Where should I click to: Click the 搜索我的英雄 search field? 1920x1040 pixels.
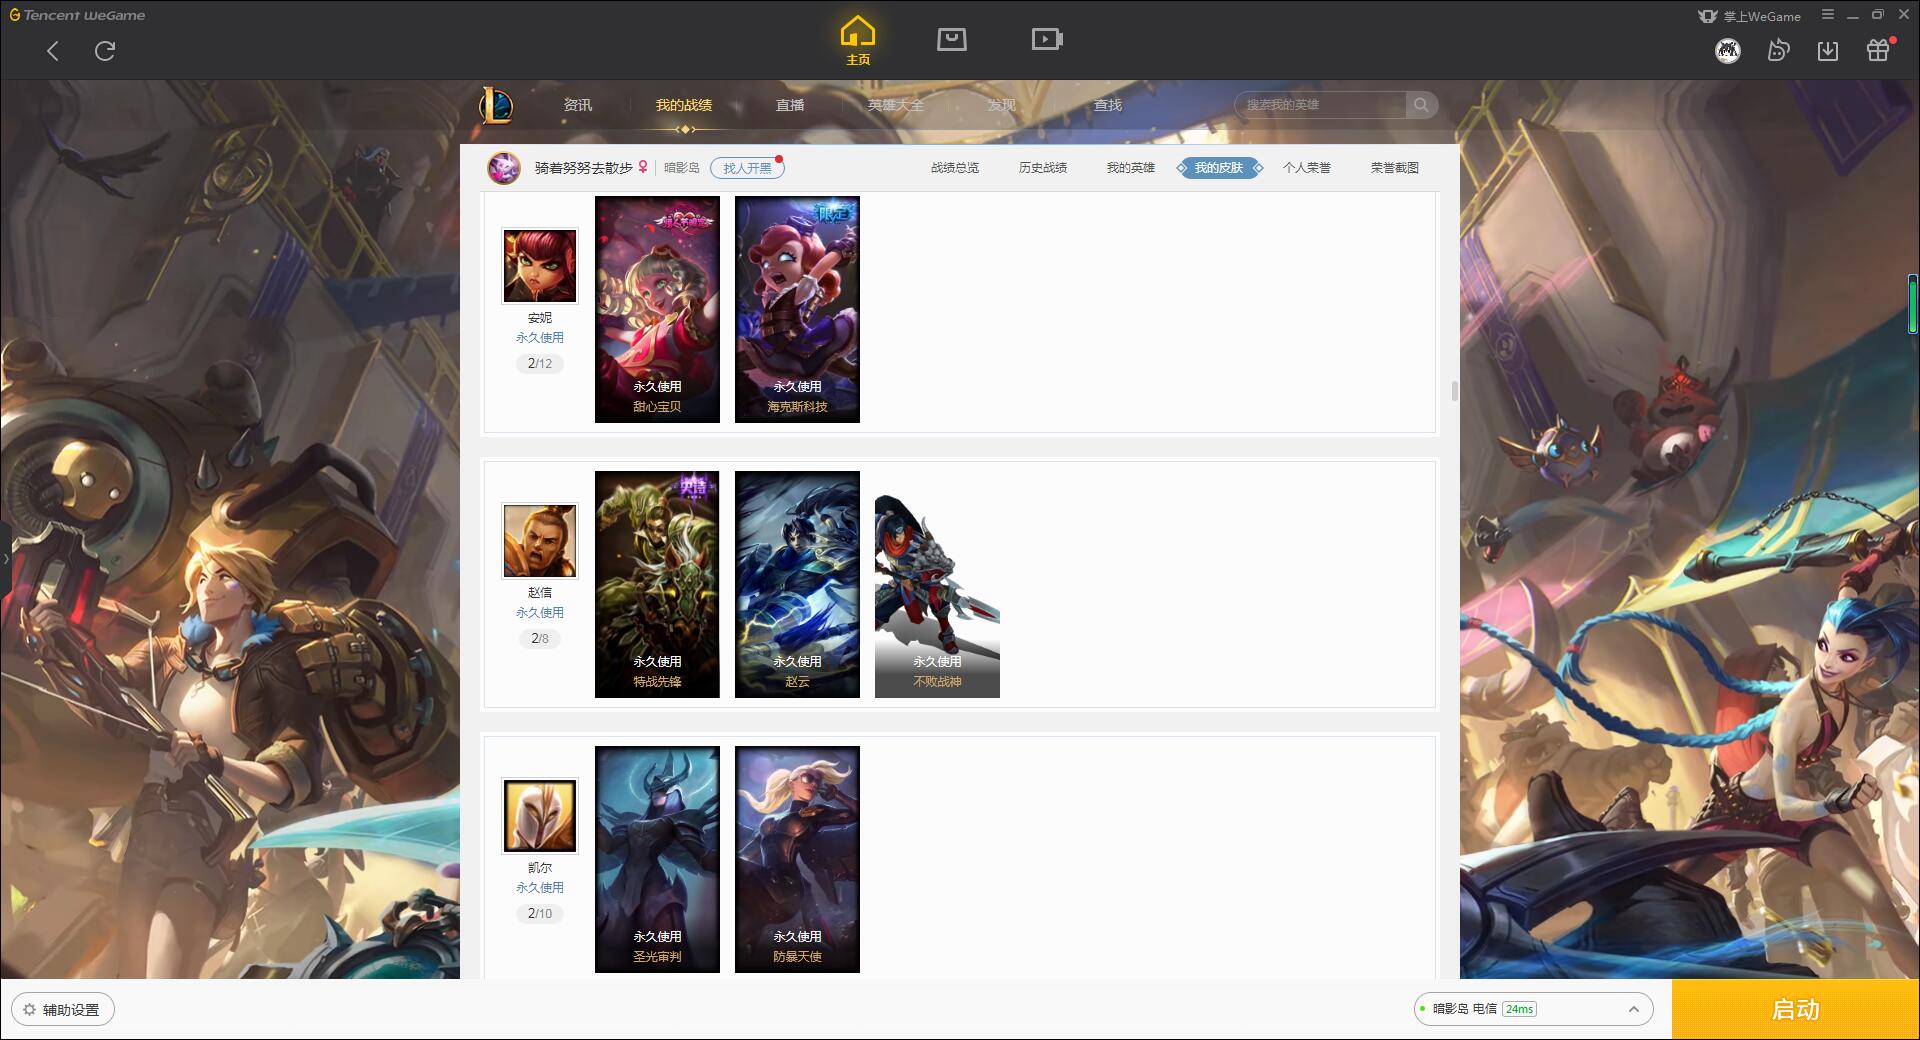(1322, 105)
